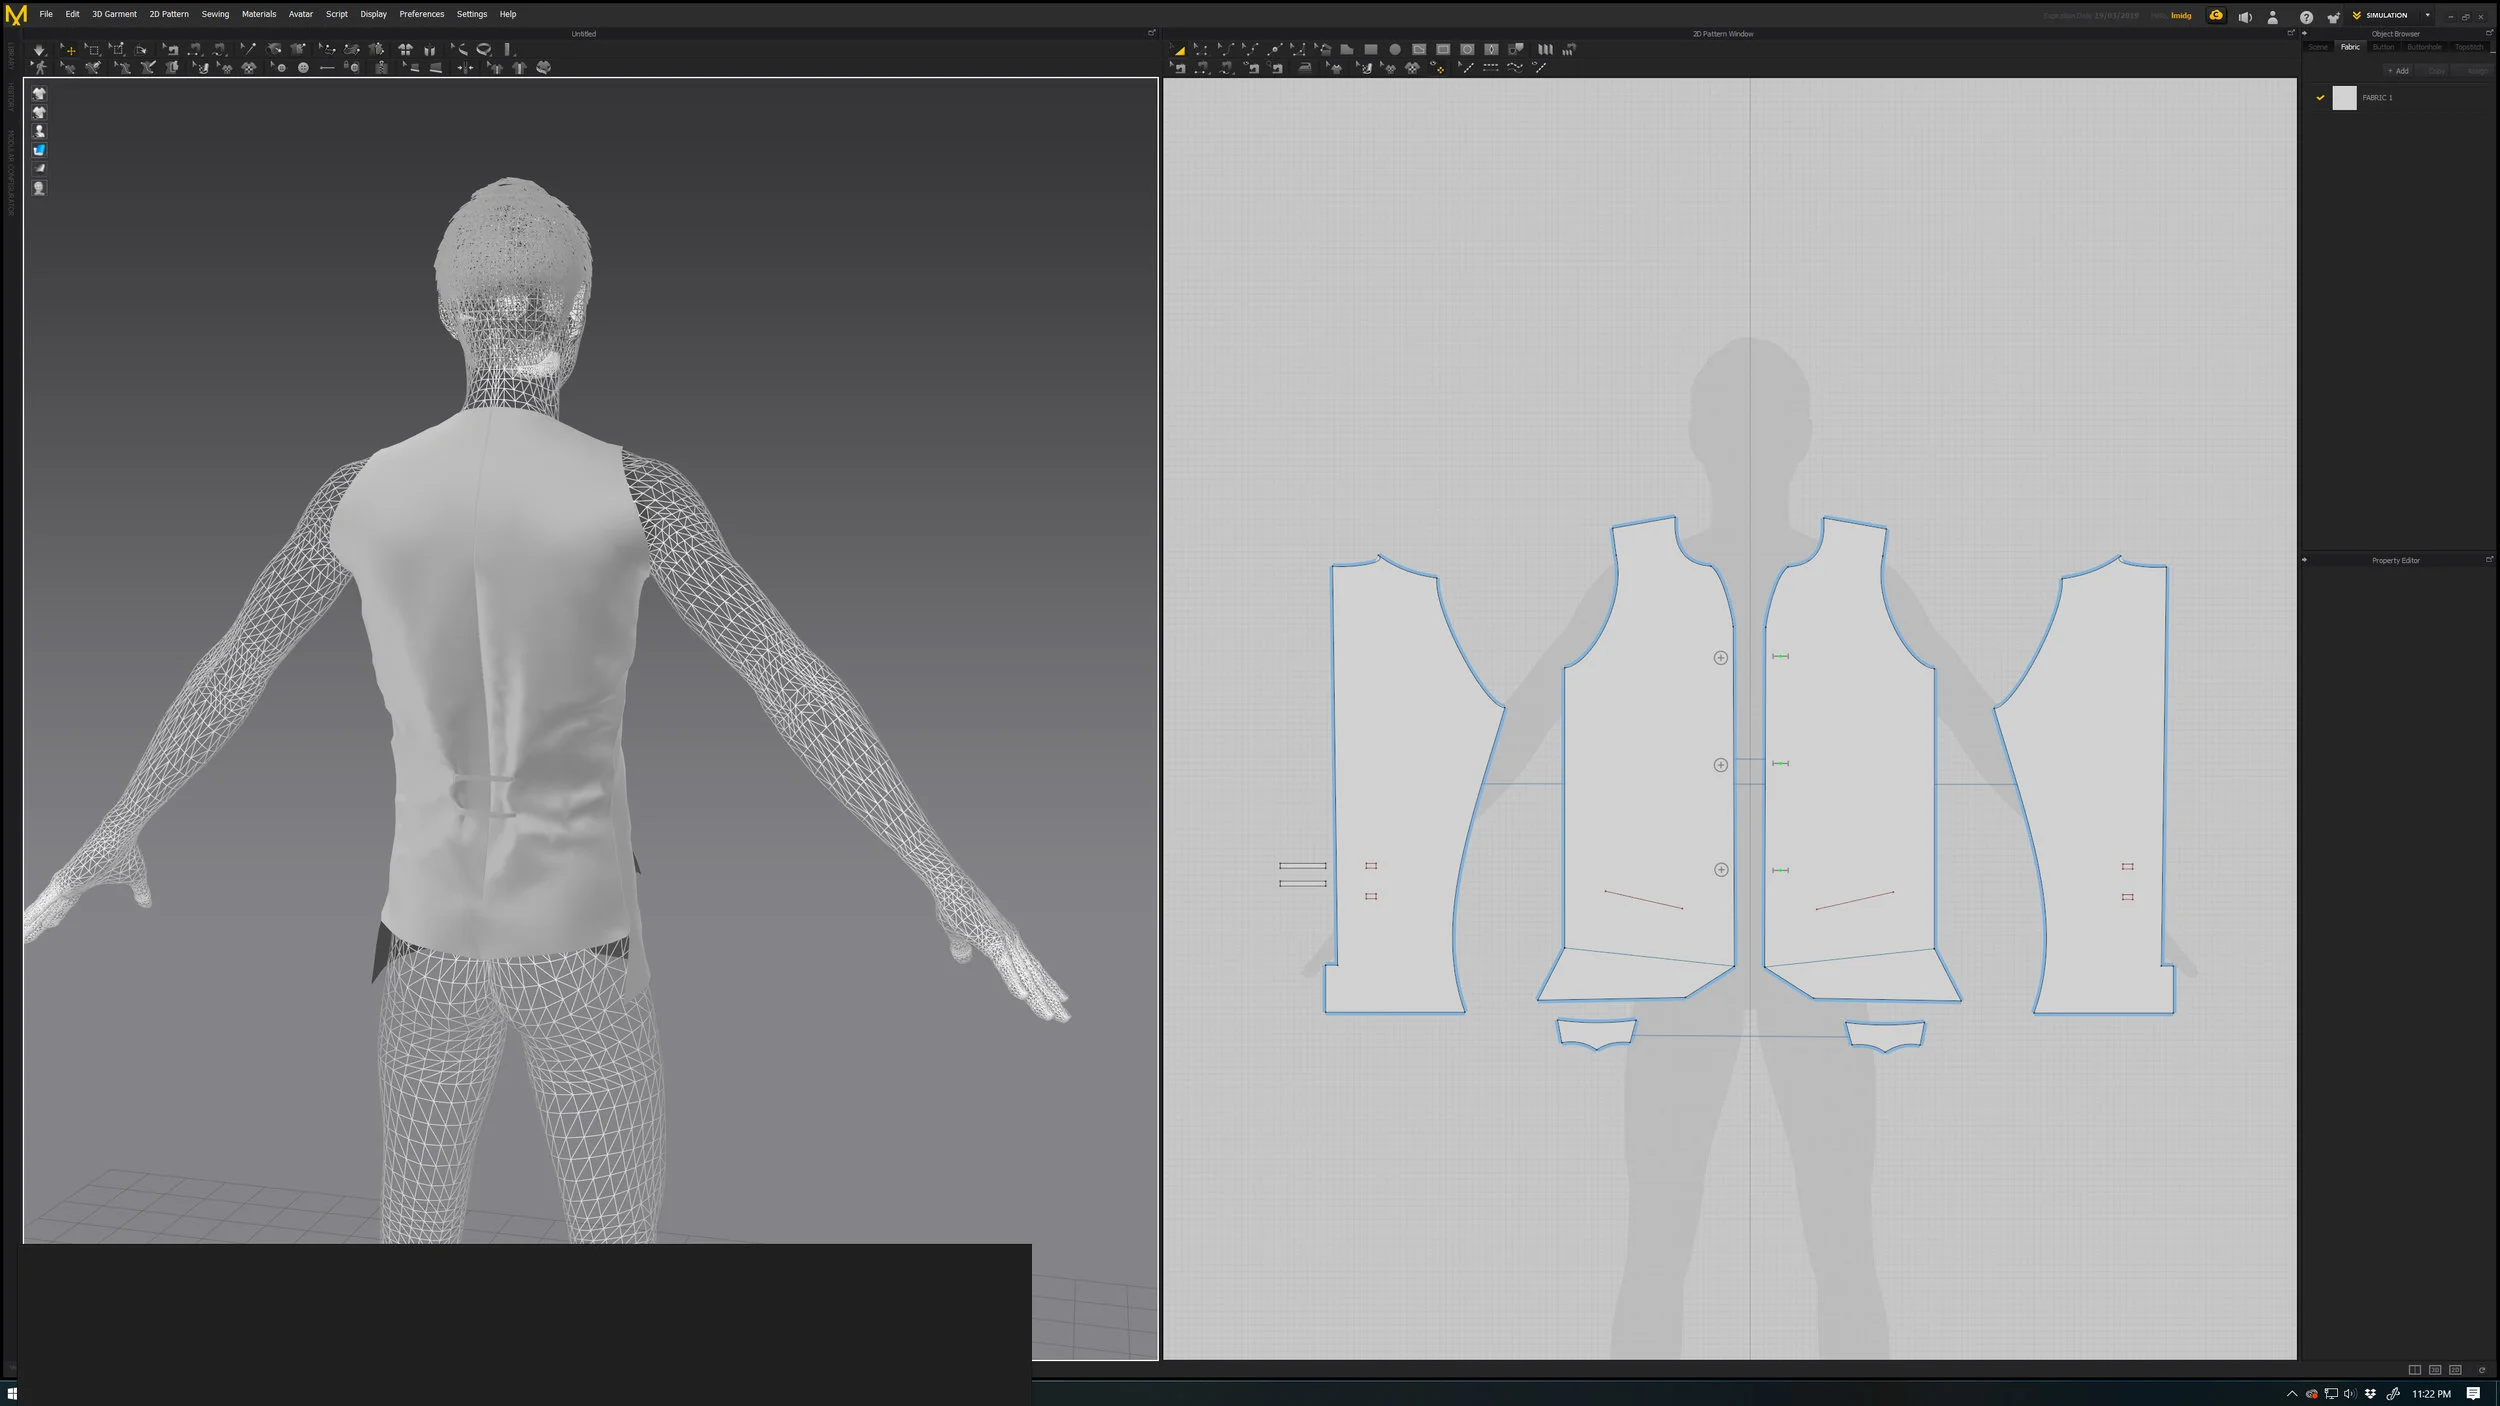
Task: Open the SIMULATION mode dropdown arrow
Action: pos(2427,15)
